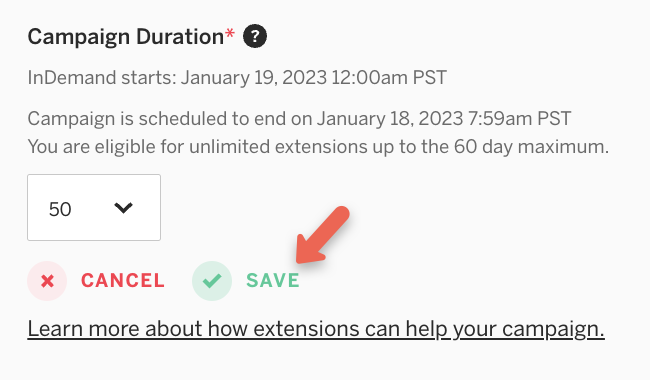Screen dimensions: 650x380
Task: Click the red X cancel icon
Action: (47, 281)
